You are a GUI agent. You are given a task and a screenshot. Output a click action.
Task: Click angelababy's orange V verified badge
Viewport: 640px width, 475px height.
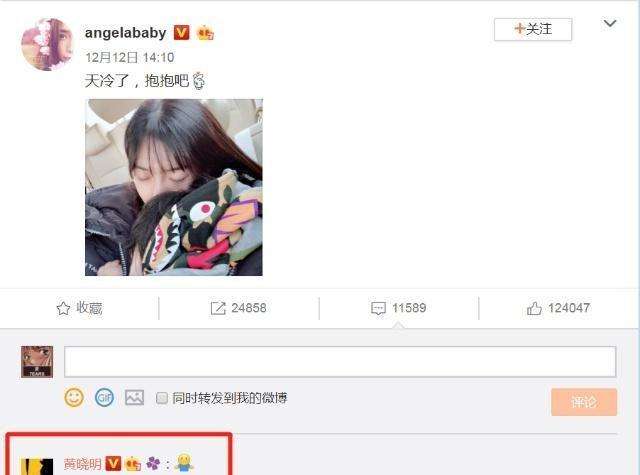(182, 32)
